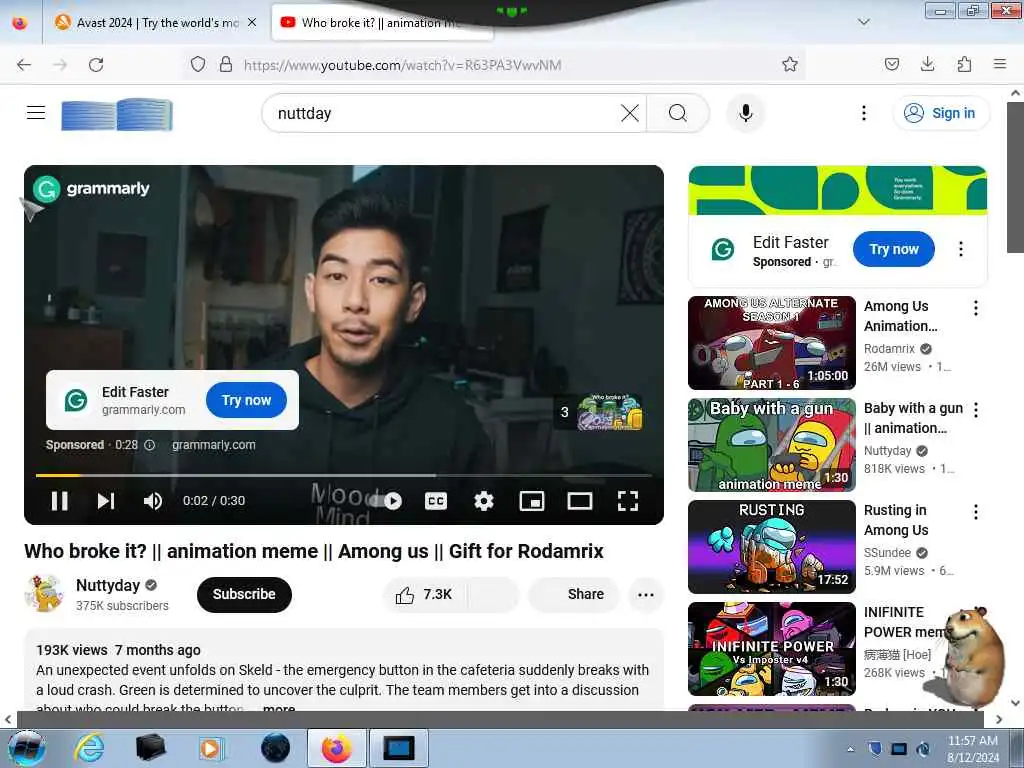Start voice search with microphone
The width and height of the screenshot is (1024, 768).
[745, 113]
